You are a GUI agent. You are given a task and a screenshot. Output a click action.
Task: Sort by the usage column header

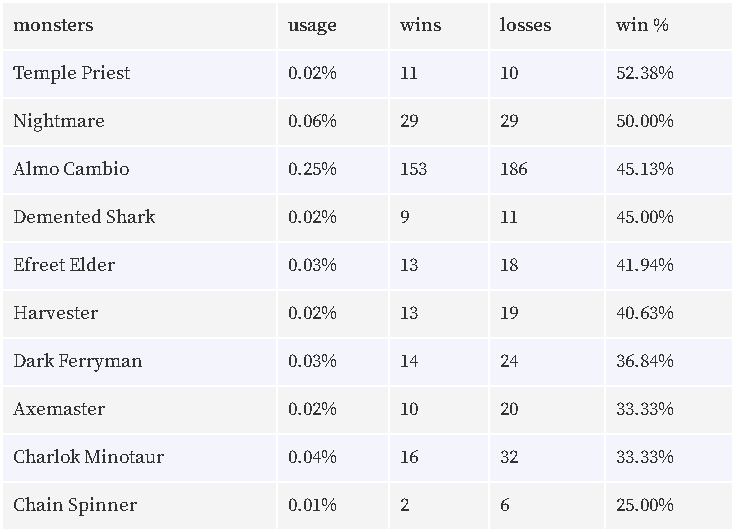pos(312,25)
